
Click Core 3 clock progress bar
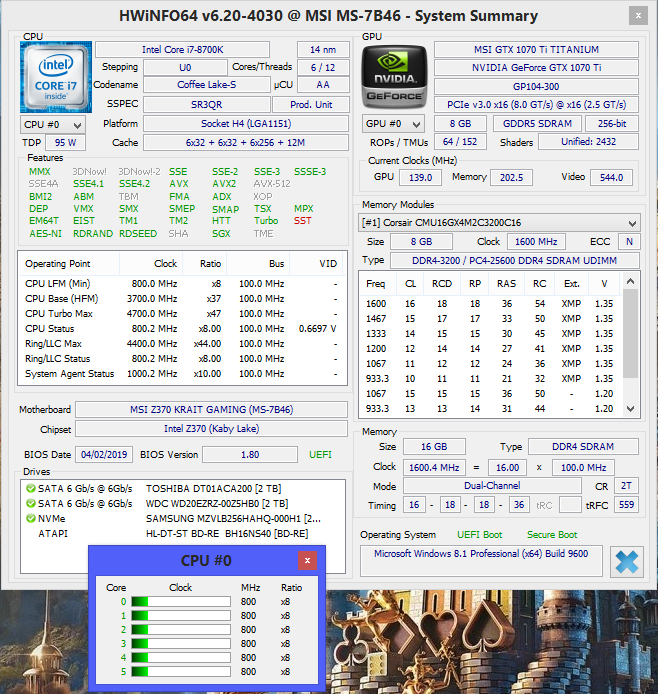point(181,644)
